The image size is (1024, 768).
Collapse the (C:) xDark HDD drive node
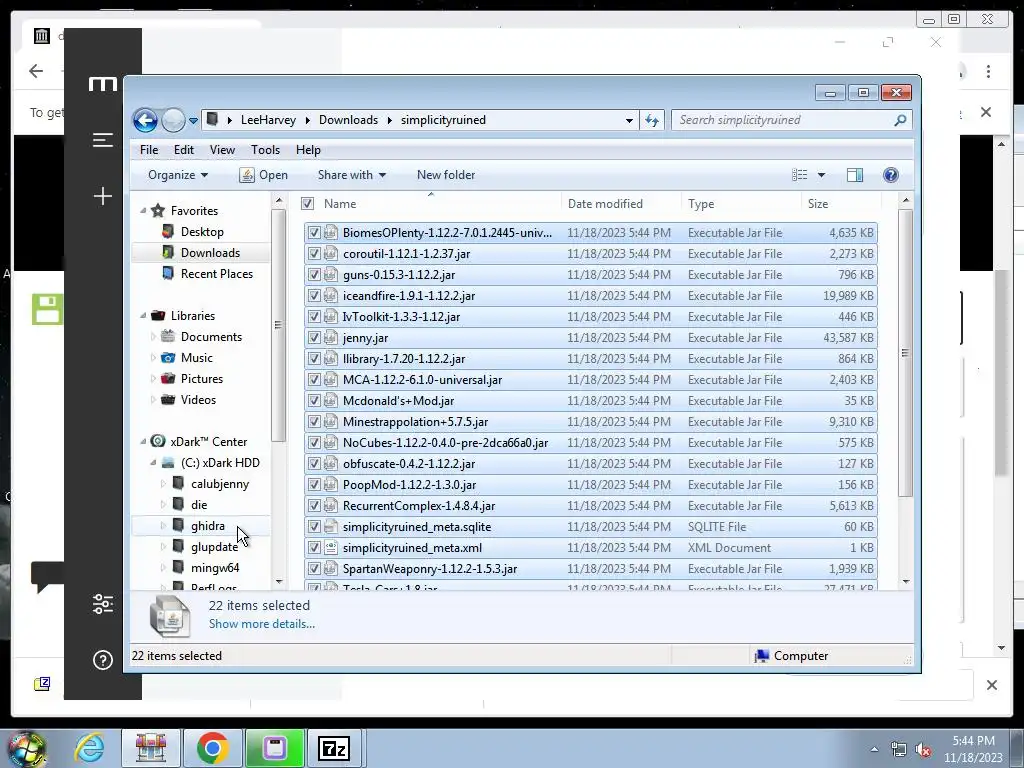[153, 463]
